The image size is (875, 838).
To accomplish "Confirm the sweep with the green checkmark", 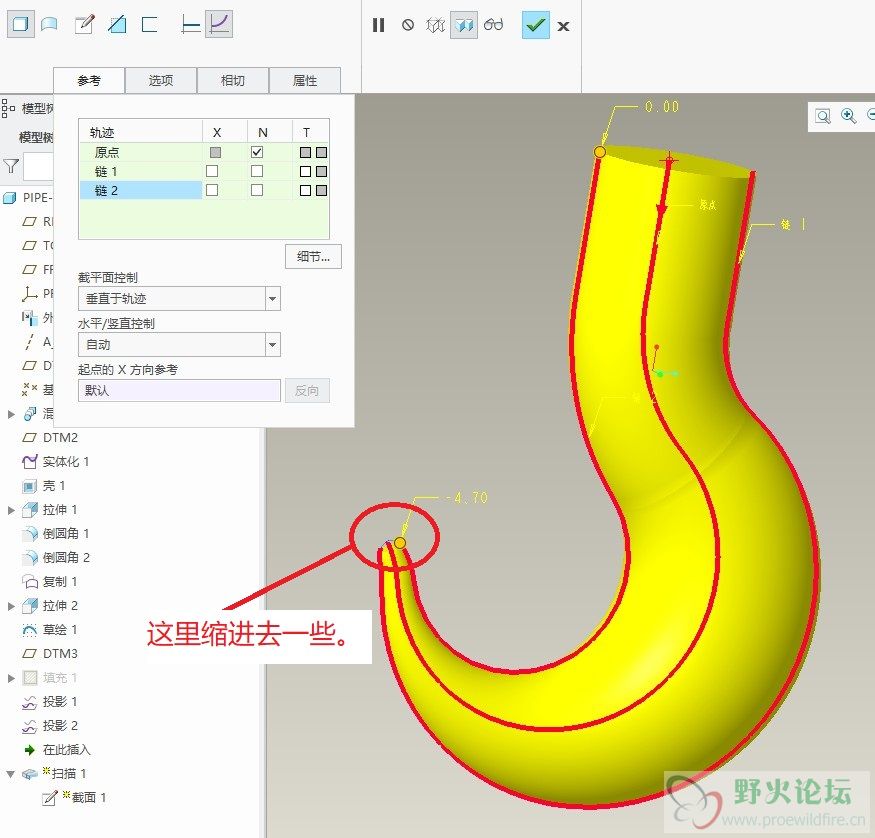I will pyautogui.click(x=535, y=25).
